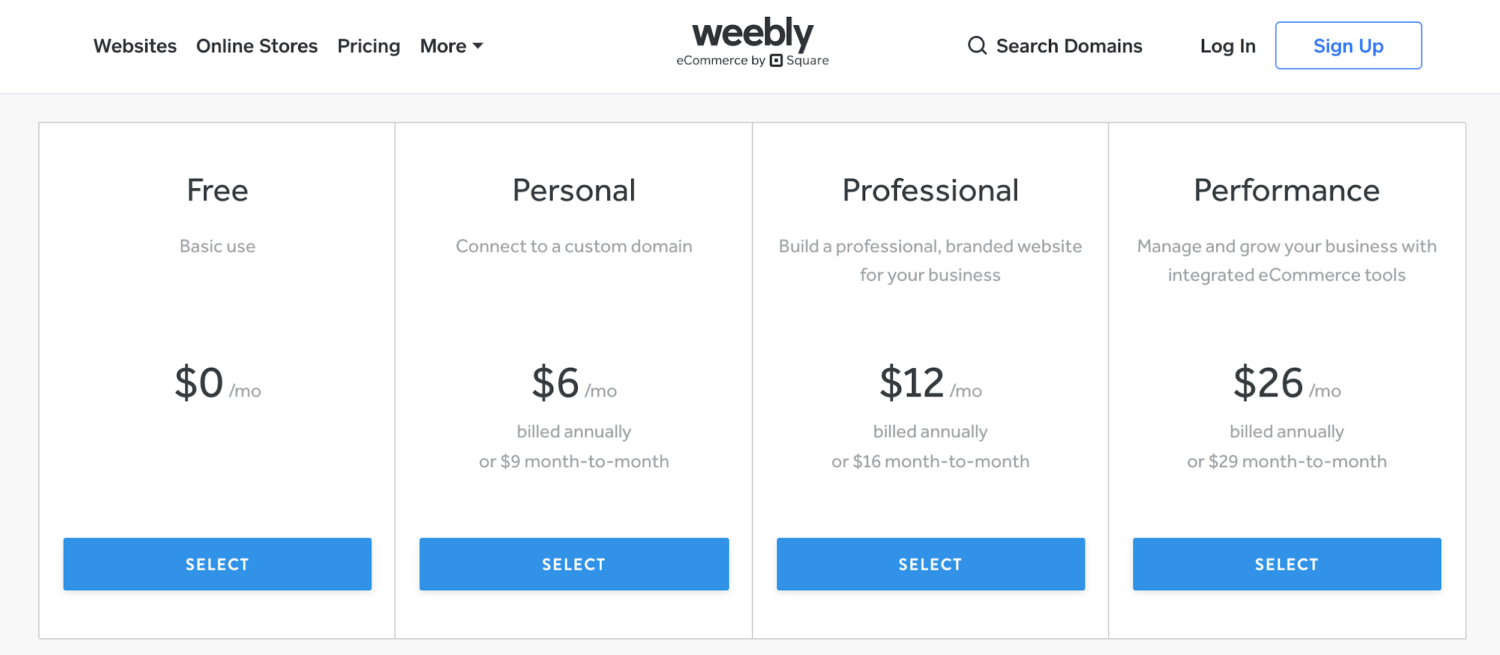The width and height of the screenshot is (1500, 655).
Task: Select the Free plan
Action: (x=217, y=564)
